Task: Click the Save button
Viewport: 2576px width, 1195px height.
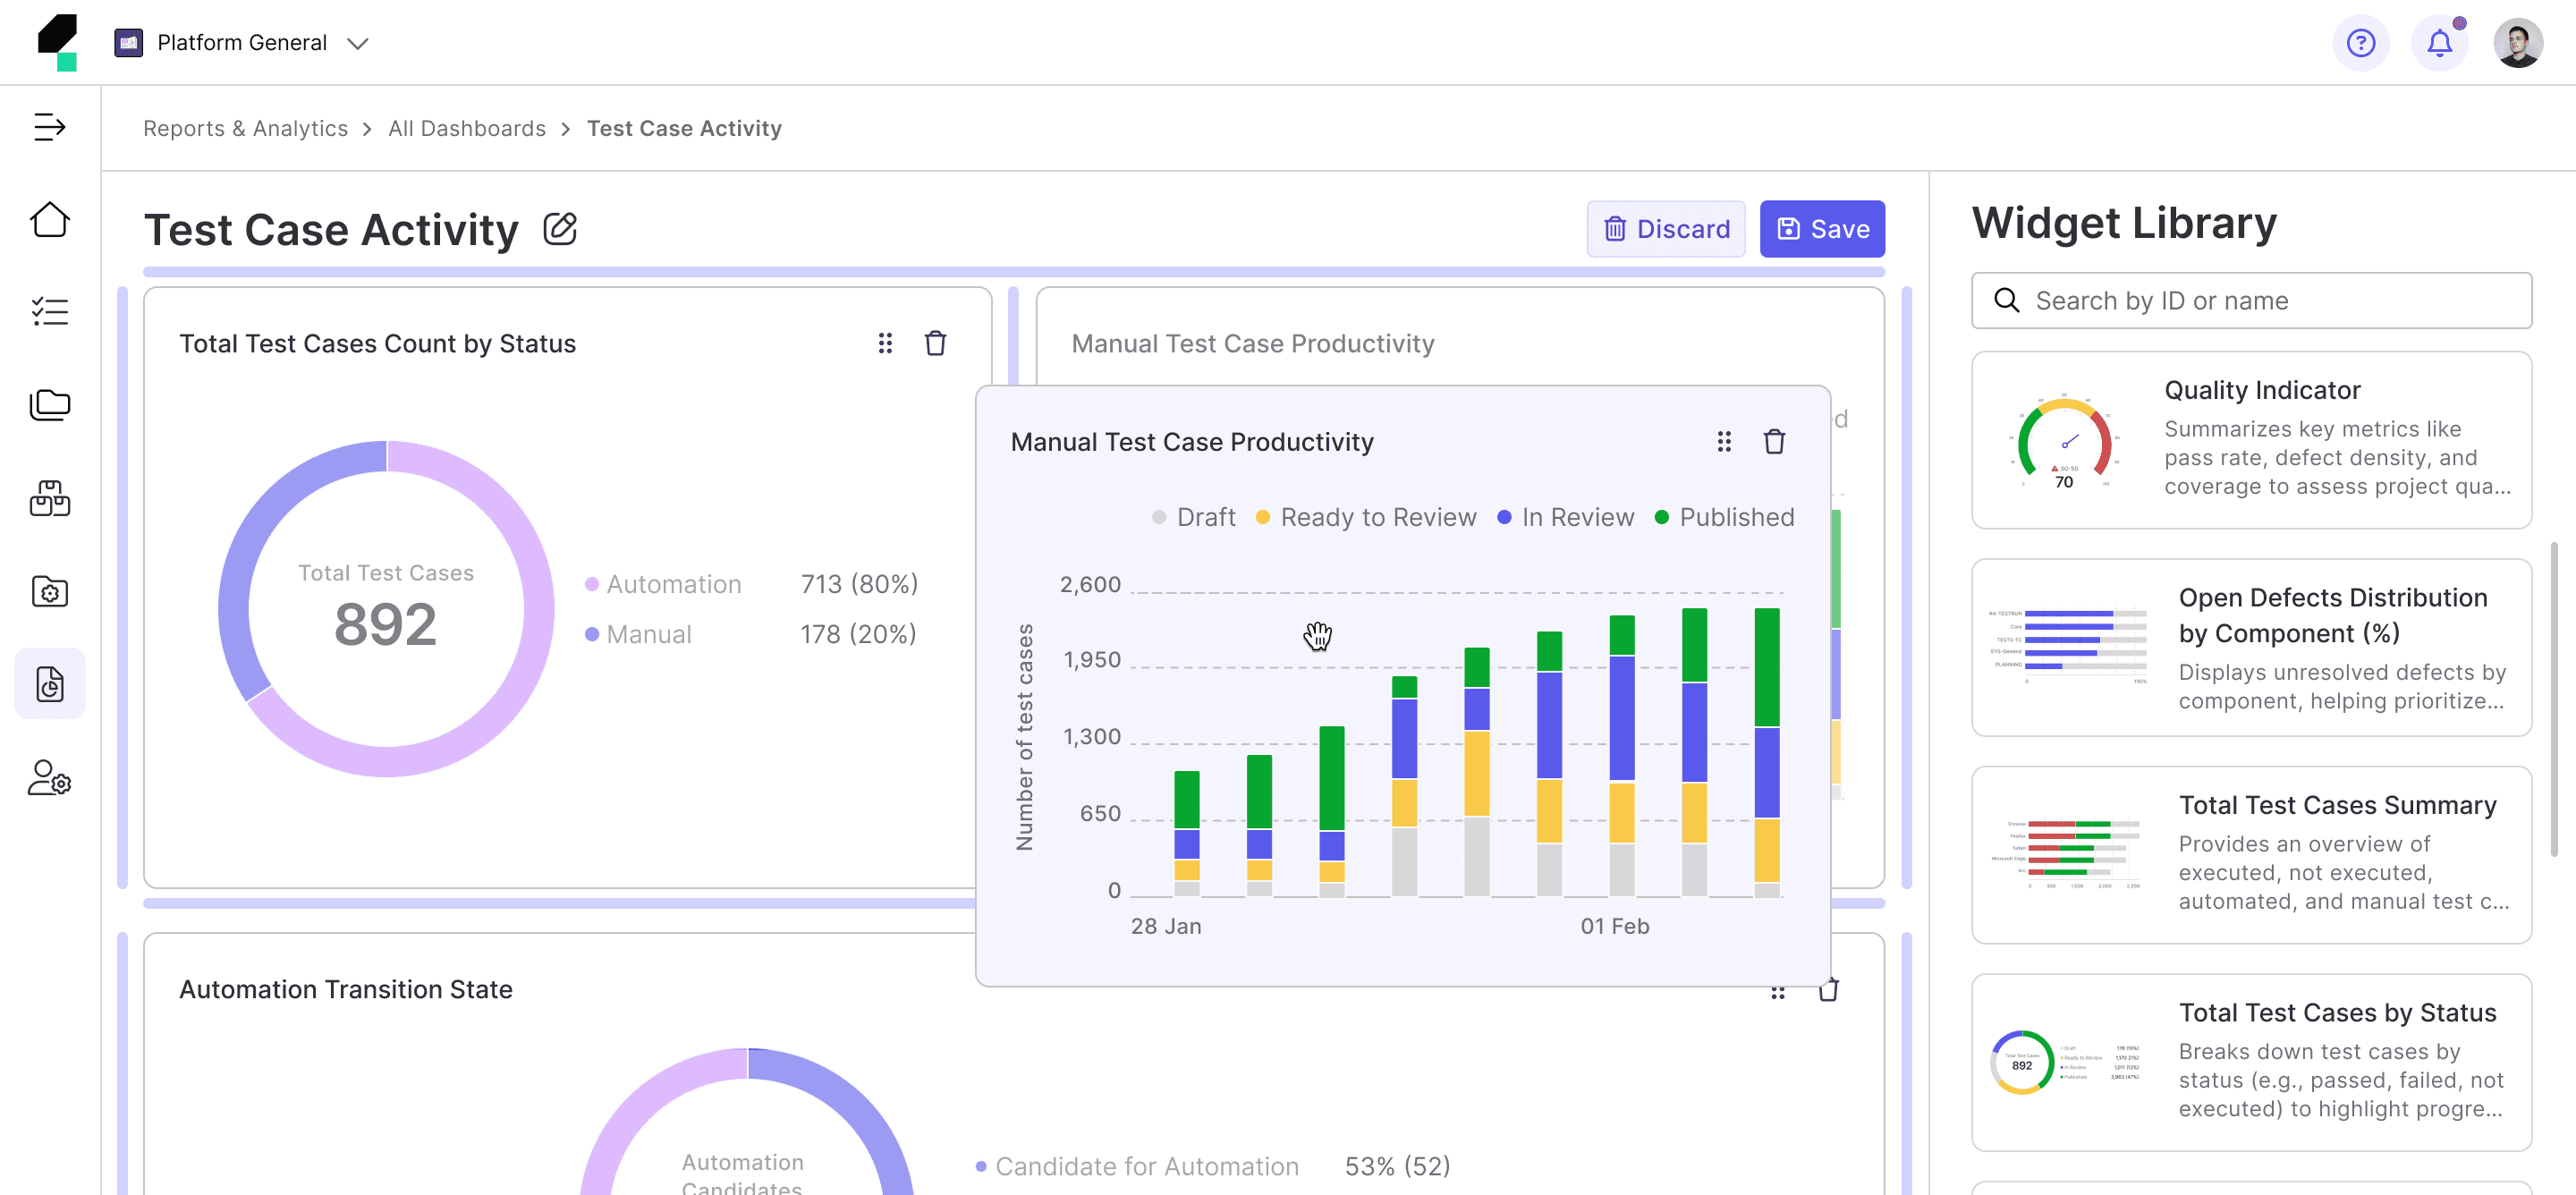Action: coord(1822,229)
